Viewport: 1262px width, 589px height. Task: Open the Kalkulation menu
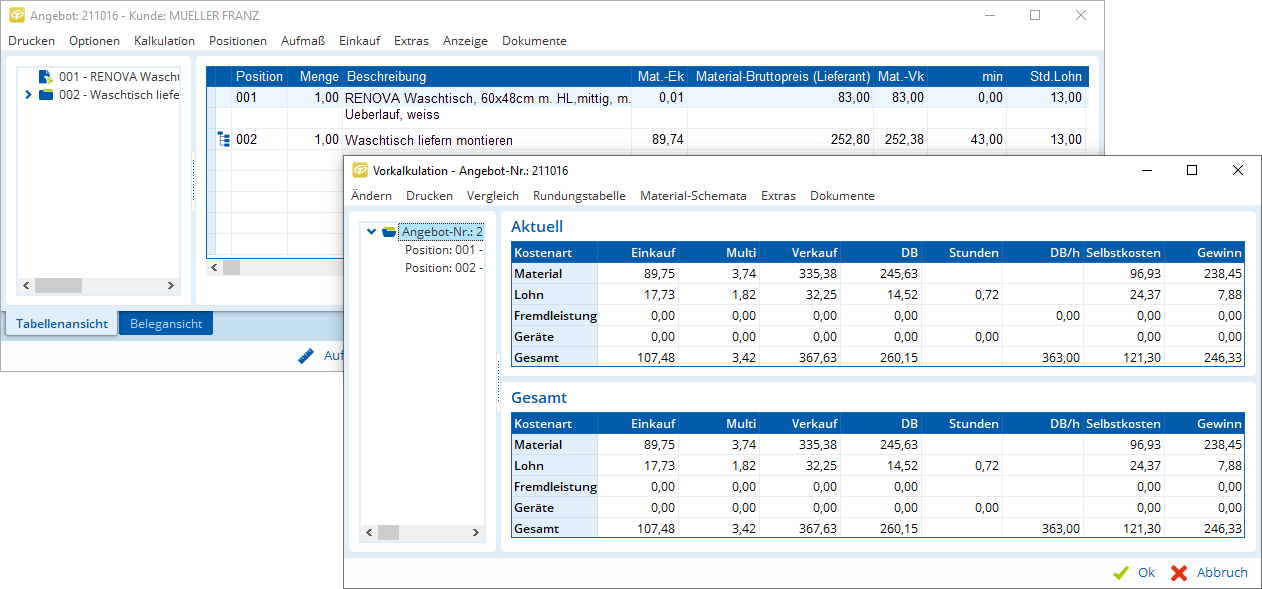(164, 41)
